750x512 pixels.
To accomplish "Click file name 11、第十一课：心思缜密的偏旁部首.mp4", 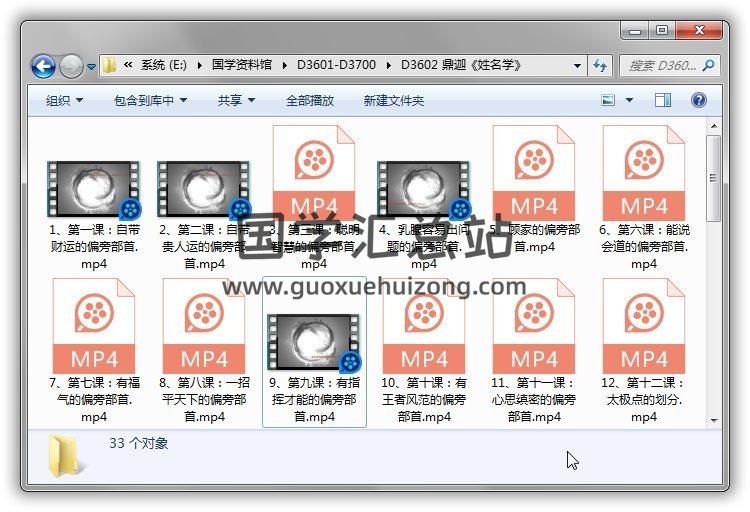I will tap(534, 400).
